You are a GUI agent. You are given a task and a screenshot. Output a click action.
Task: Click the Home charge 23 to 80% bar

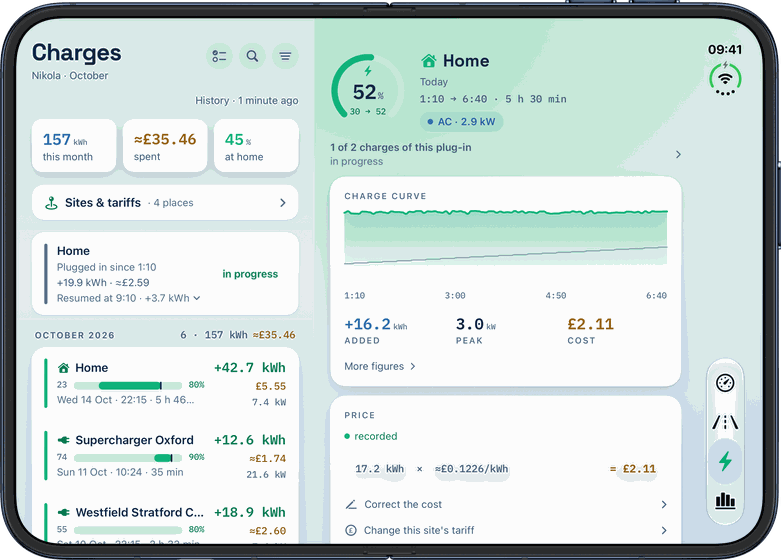(x=128, y=386)
